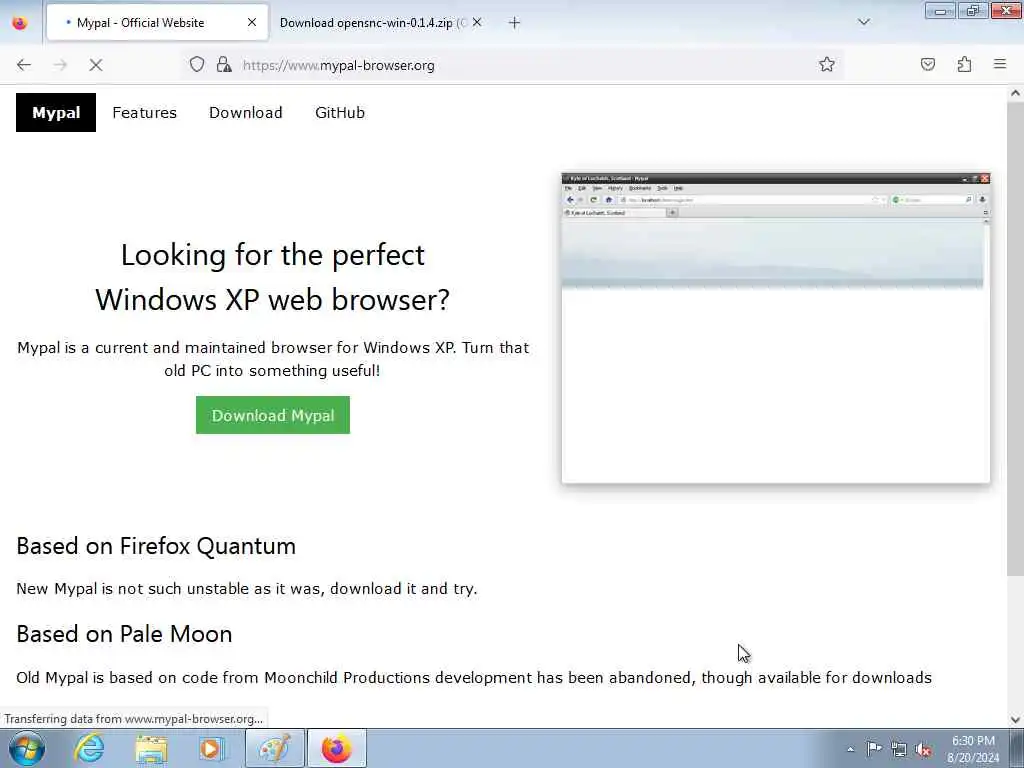Expand the list all tabs chevron
Image resolution: width=1024 pixels, height=768 pixels.
864,22
